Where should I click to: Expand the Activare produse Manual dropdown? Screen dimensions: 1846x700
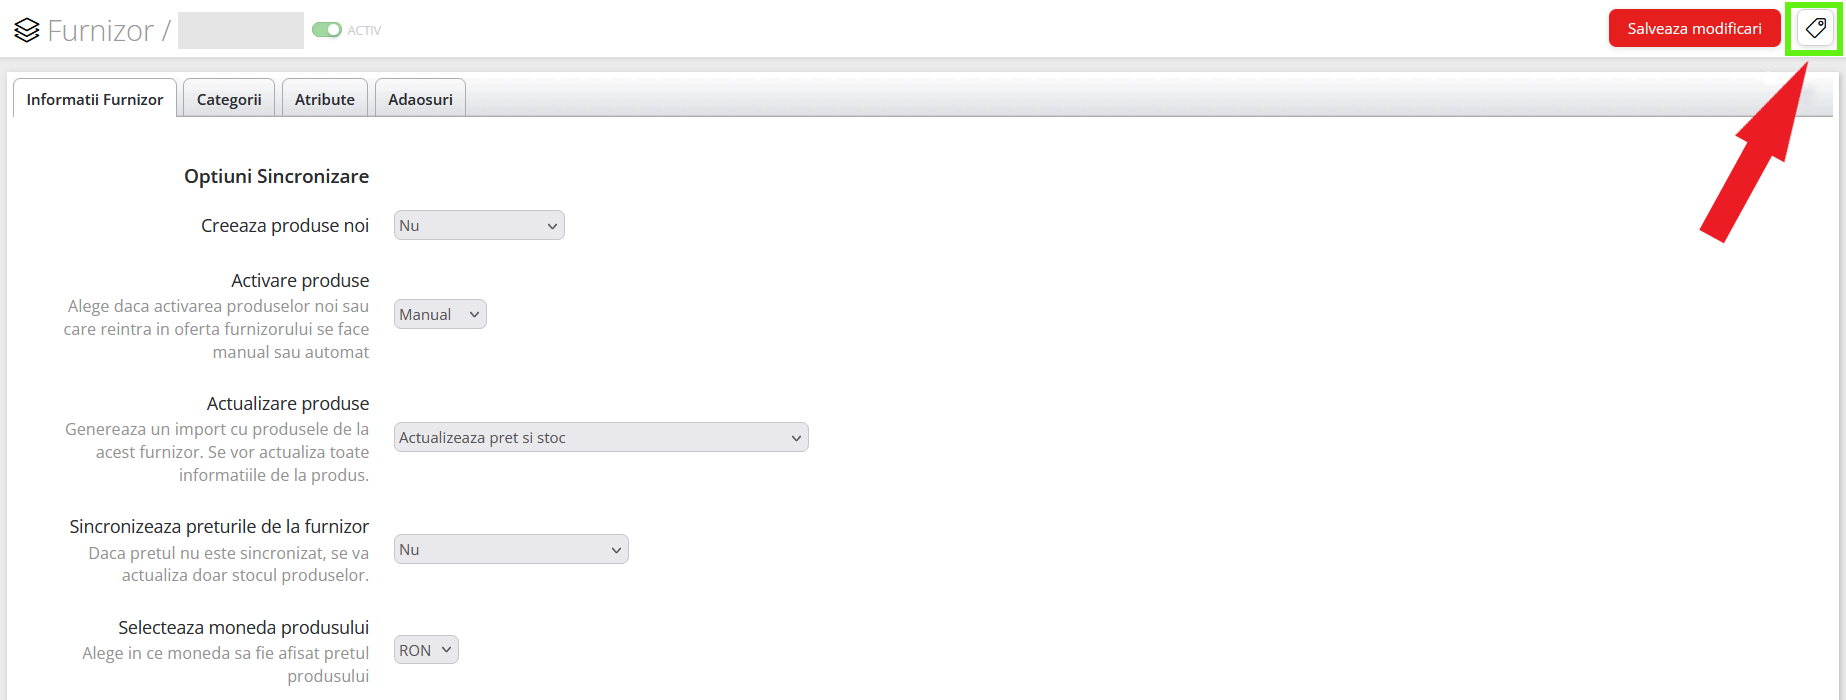tap(440, 315)
